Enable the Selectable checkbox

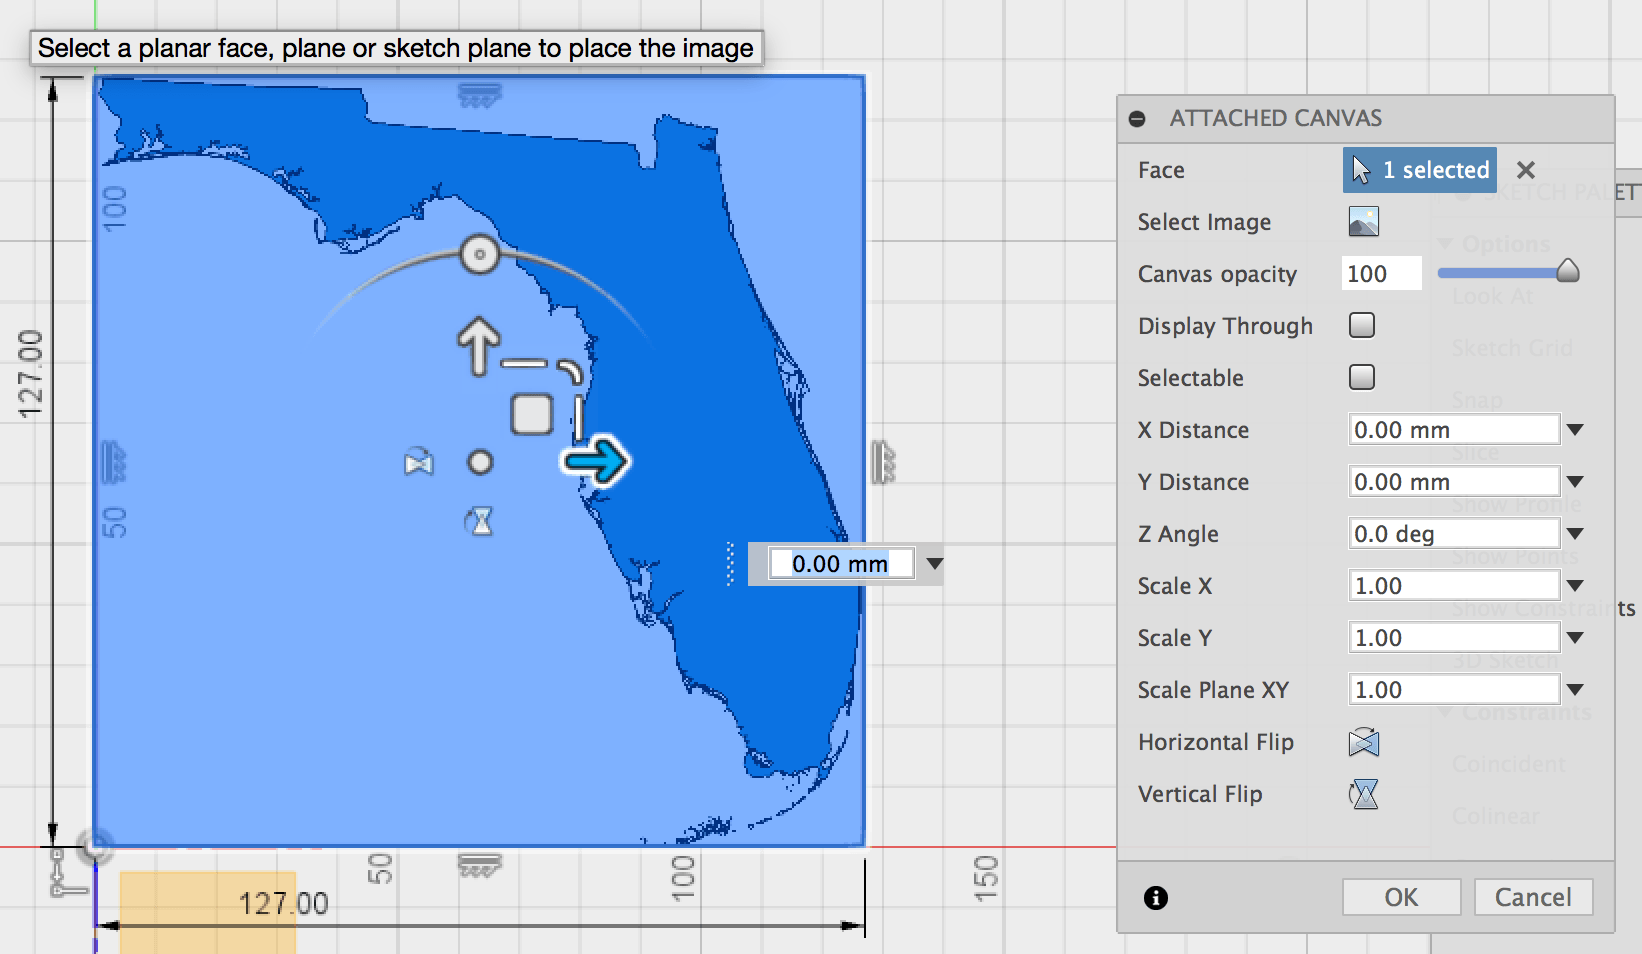tap(1362, 377)
